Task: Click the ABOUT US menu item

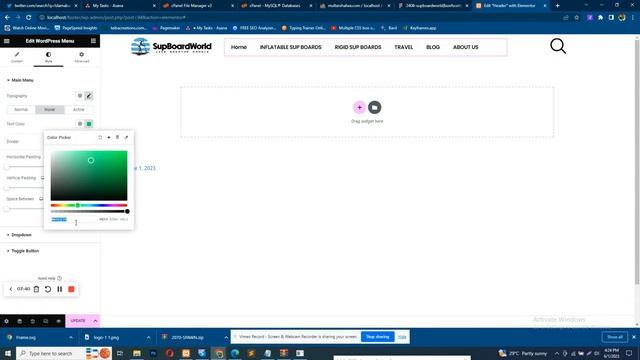Action: tap(466, 47)
